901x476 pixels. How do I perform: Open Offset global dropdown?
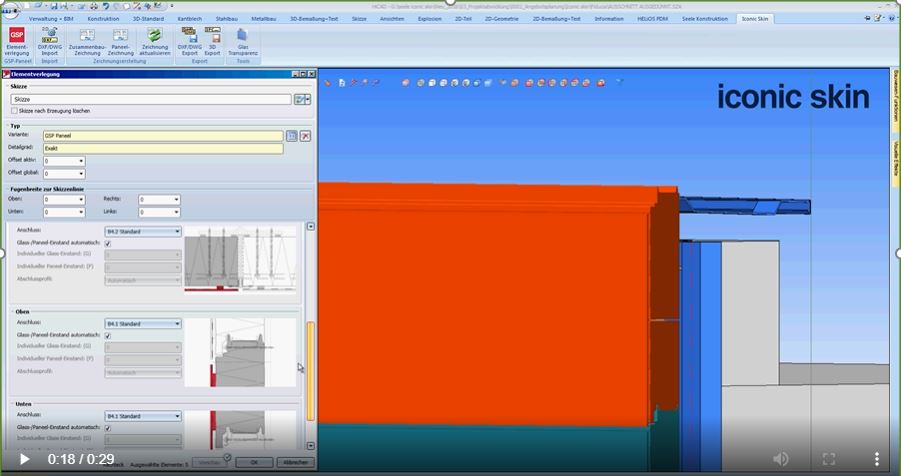point(81,174)
